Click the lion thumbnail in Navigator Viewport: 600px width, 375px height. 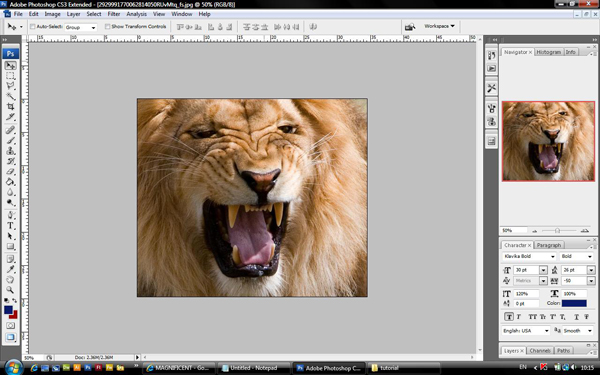pos(548,141)
